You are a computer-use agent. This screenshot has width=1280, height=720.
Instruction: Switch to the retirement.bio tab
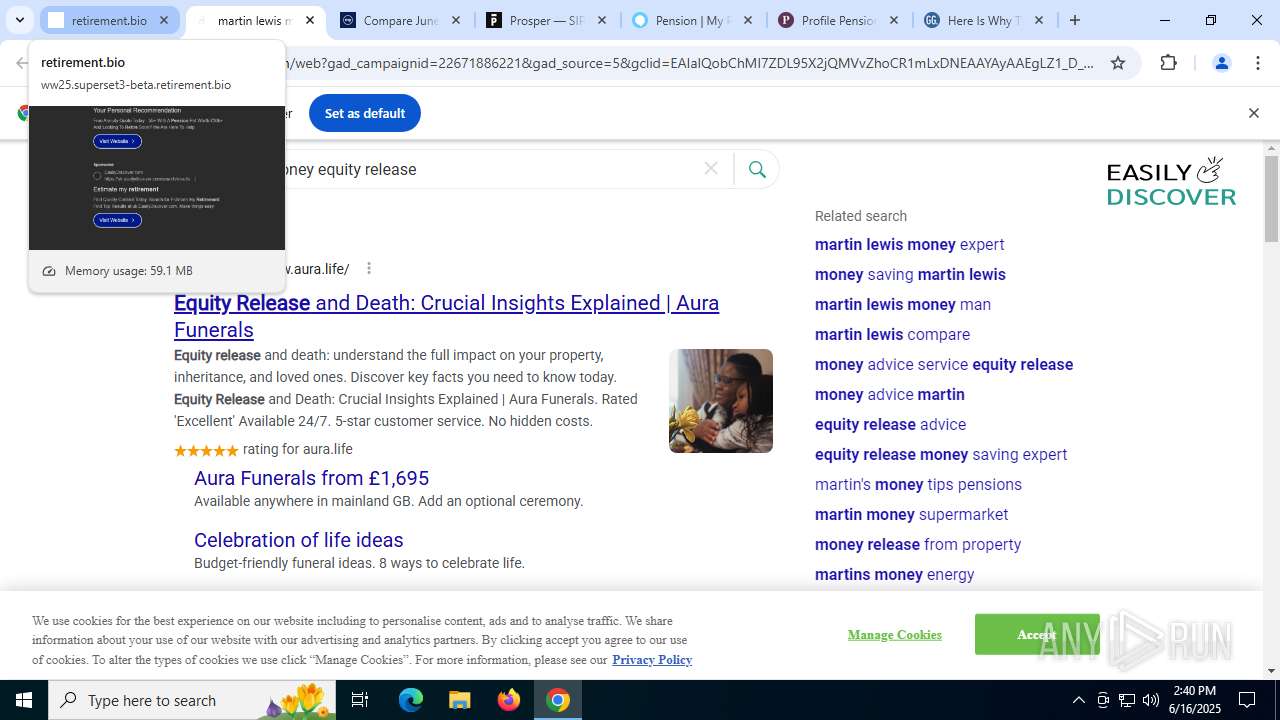[109, 20]
